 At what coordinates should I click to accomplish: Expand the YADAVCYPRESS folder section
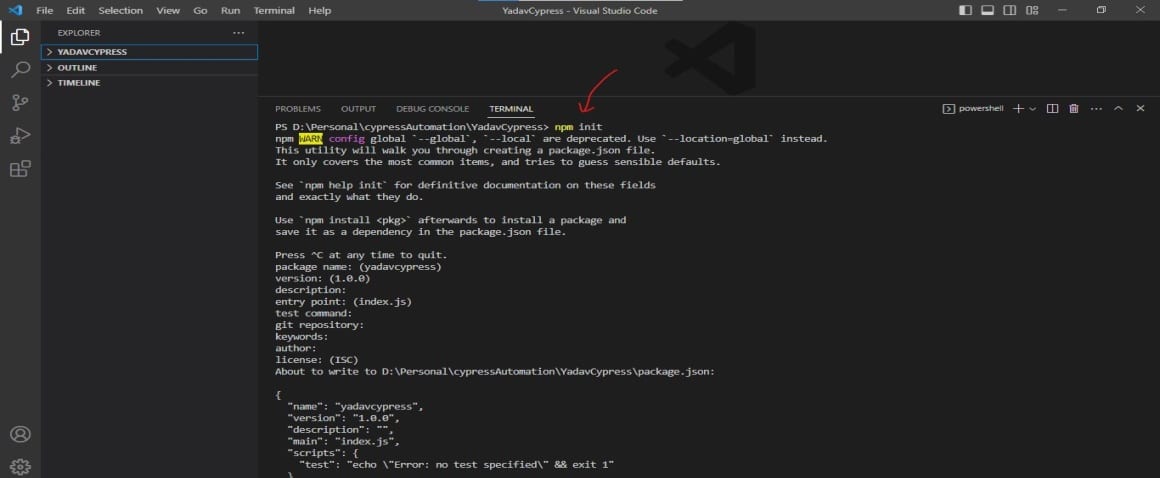(149, 52)
